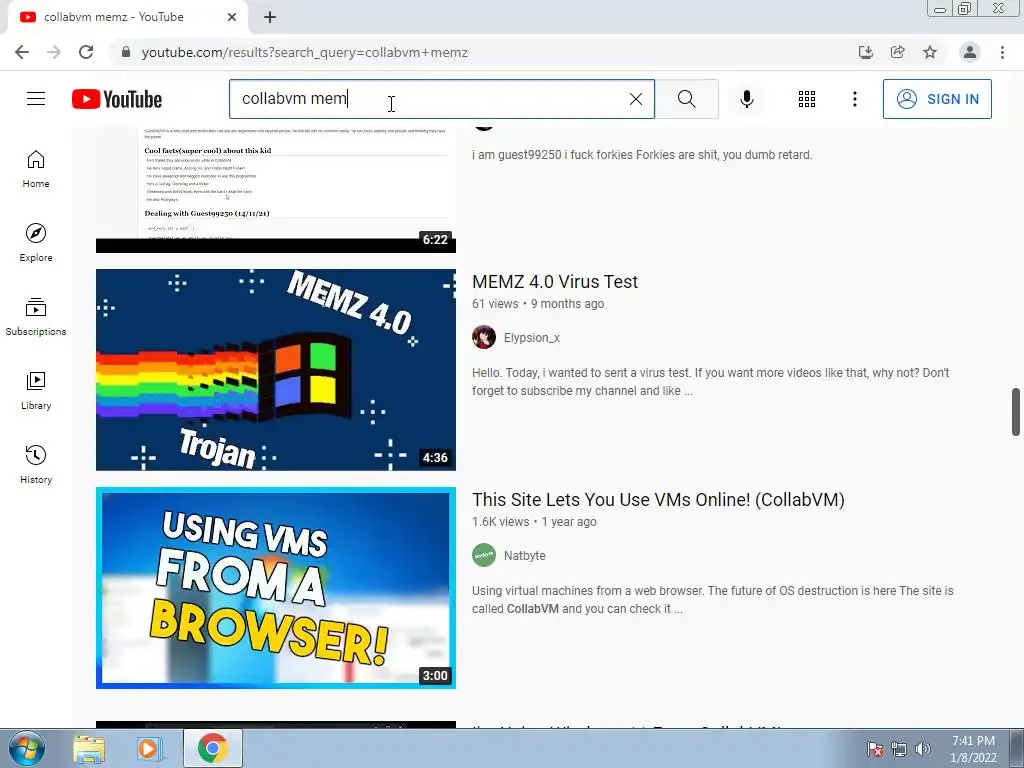Open File Explorer from the taskbar
The height and width of the screenshot is (768, 1024).
[89, 749]
